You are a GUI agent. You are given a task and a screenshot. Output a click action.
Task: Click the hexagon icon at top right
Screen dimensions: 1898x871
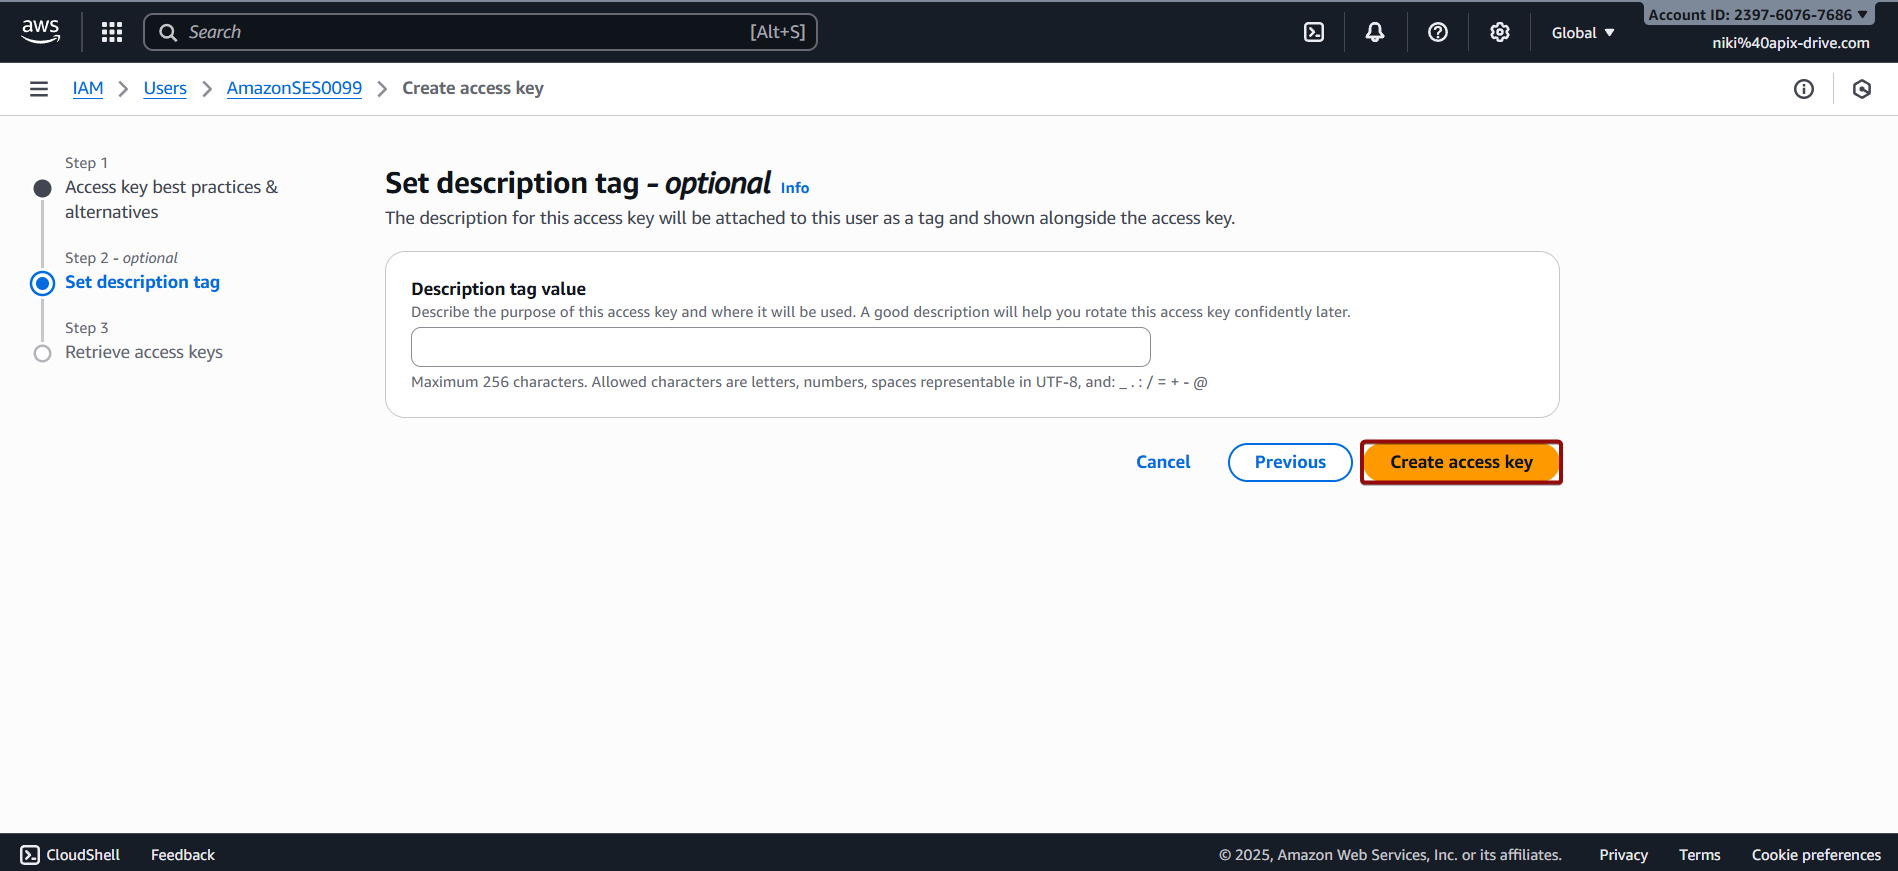point(1861,89)
